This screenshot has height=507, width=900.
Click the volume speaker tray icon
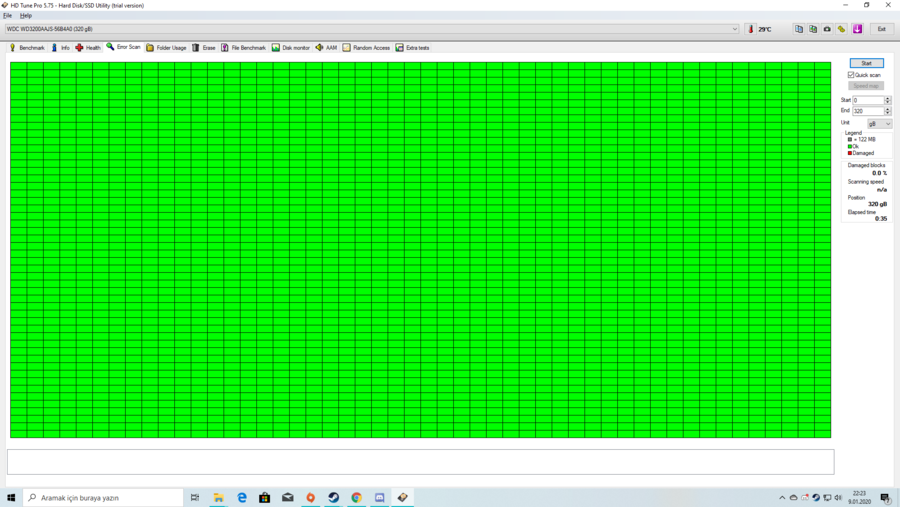tap(838, 498)
